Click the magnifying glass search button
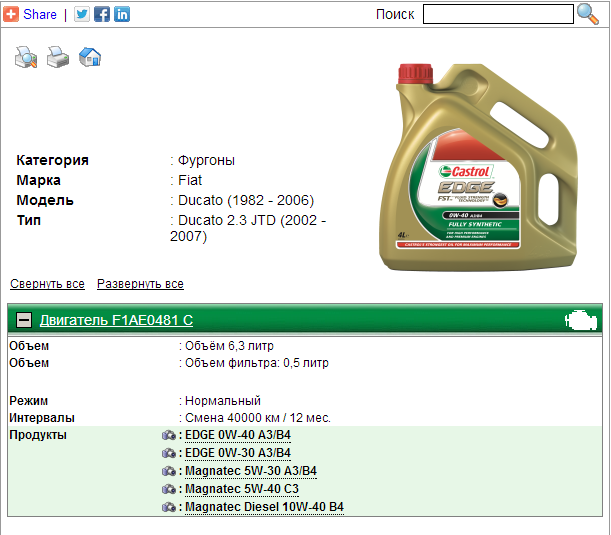 pos(588,13)
